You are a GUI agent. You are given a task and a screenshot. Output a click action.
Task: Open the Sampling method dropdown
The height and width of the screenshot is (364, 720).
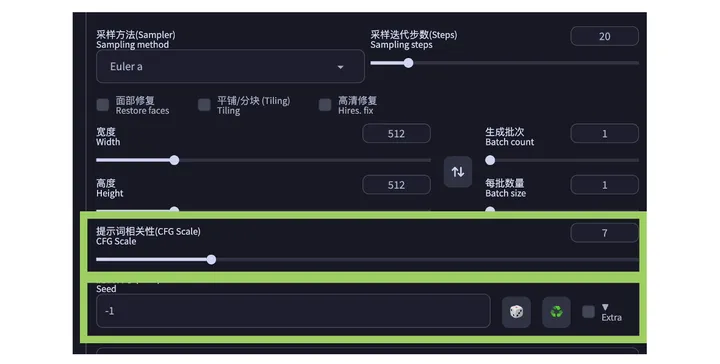coord(231,67)
